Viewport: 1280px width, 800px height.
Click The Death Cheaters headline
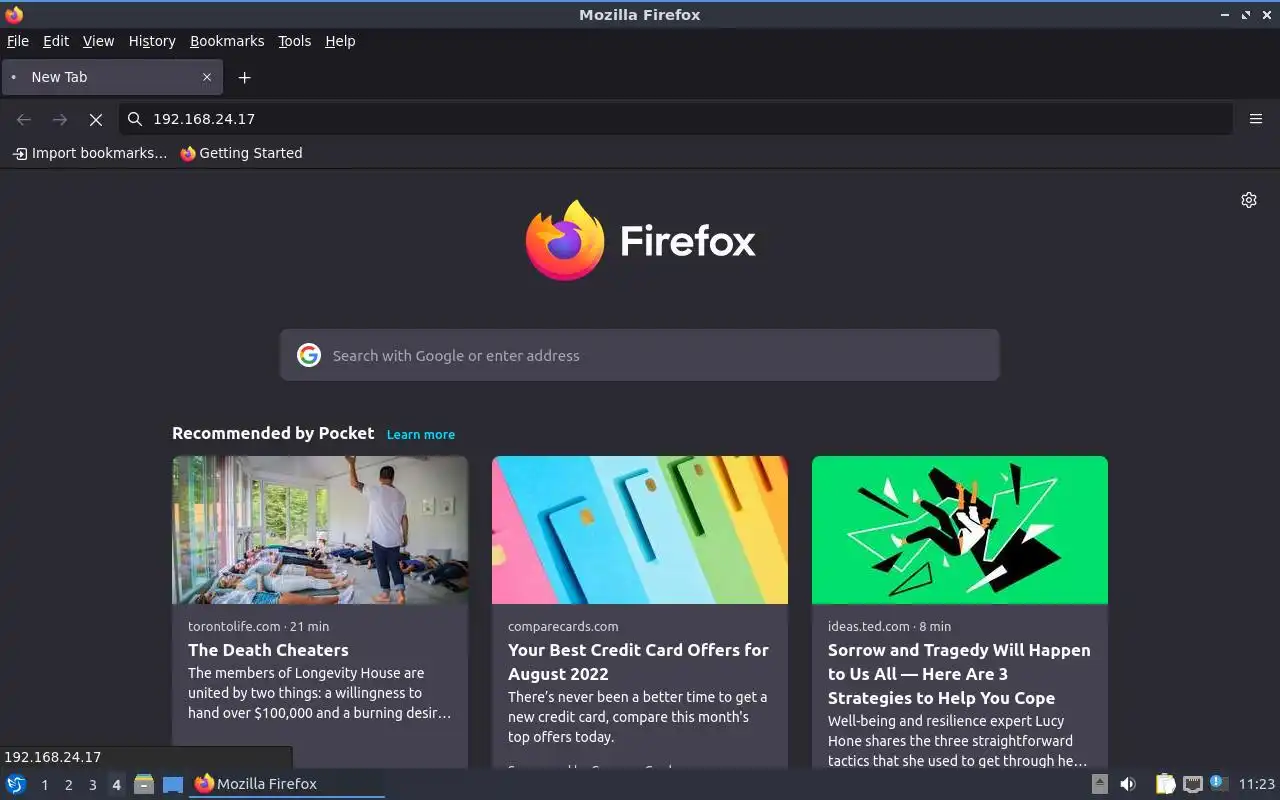point(268,650)
